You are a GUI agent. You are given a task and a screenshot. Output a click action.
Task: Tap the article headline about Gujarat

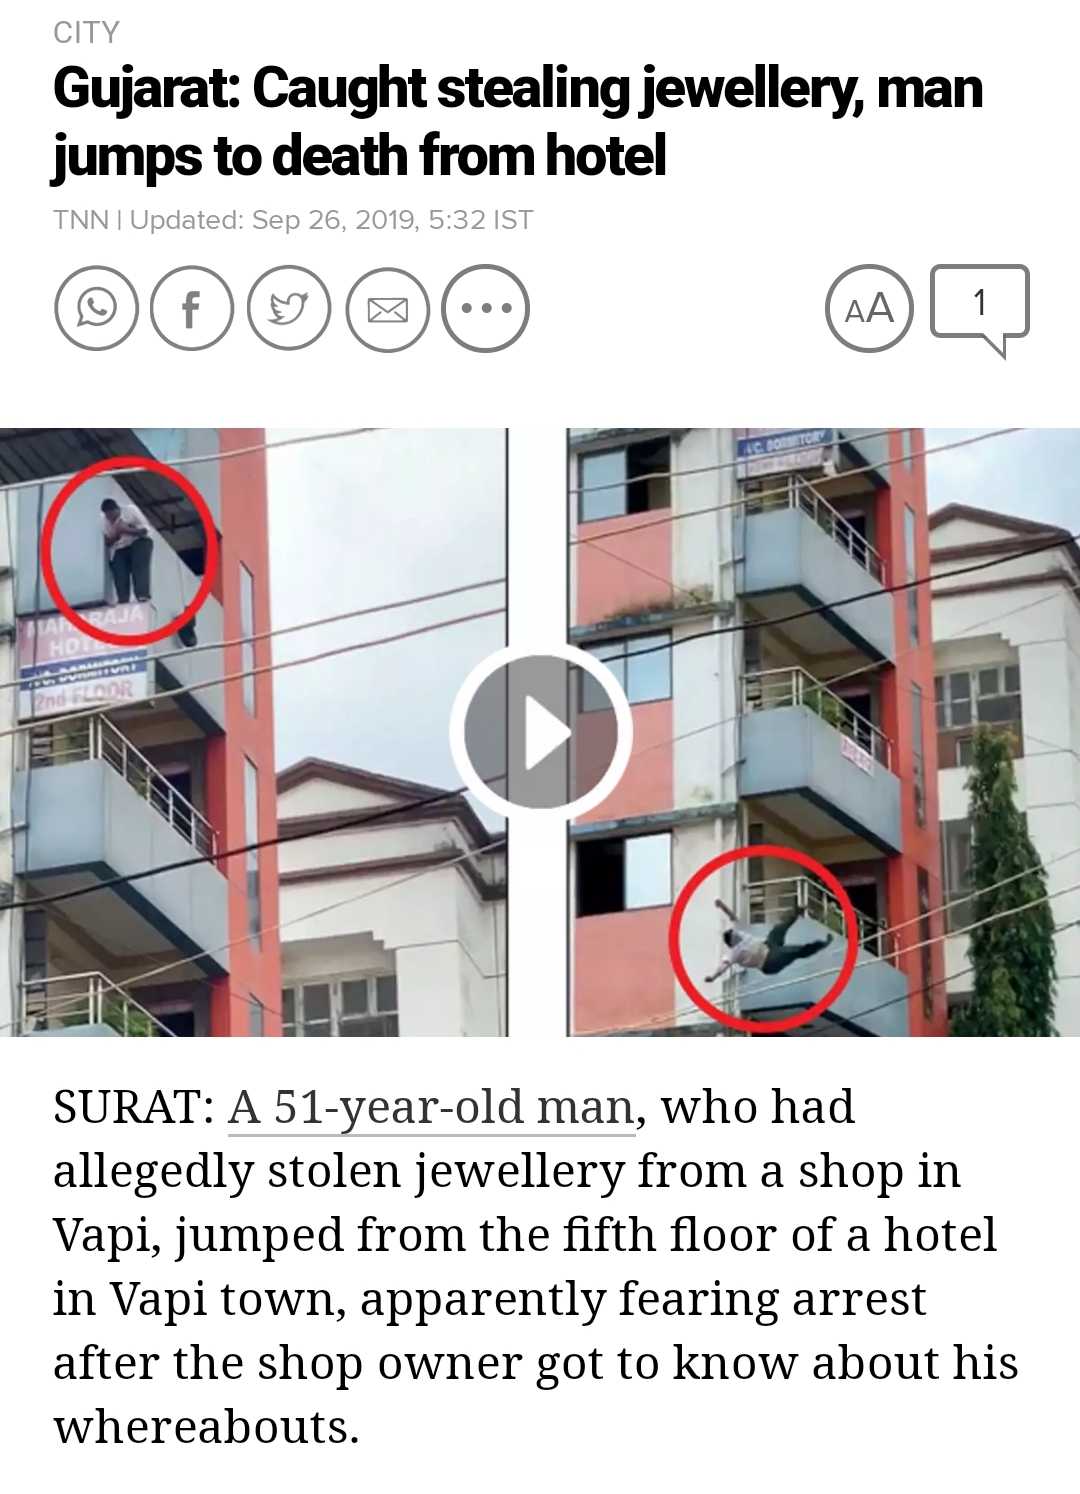coord(518,122)
